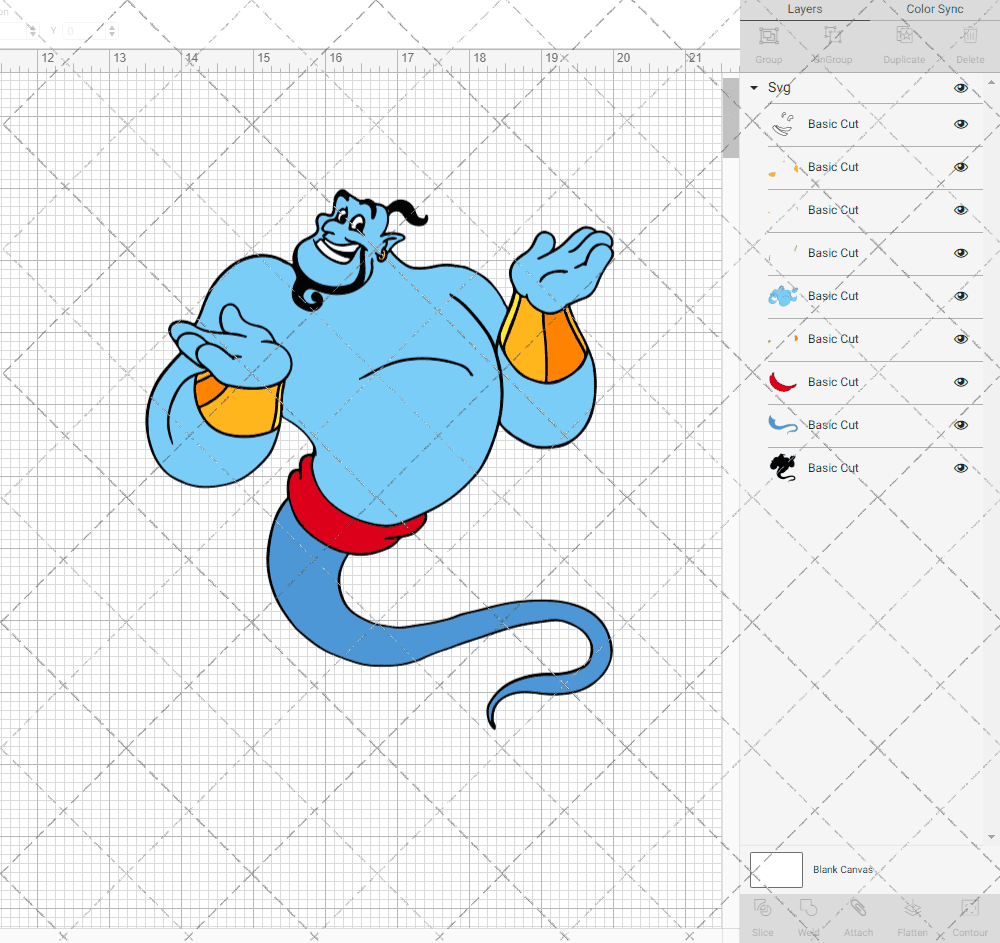Viewport: 1000px width, 943px height.
Task: Toggle visibility of yellow pieces layer
Action: (x=961, y=167)
